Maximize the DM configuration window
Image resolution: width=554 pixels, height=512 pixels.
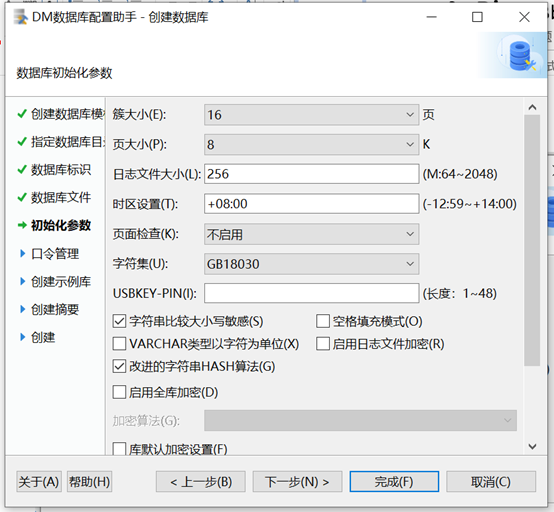click(477, 17)
